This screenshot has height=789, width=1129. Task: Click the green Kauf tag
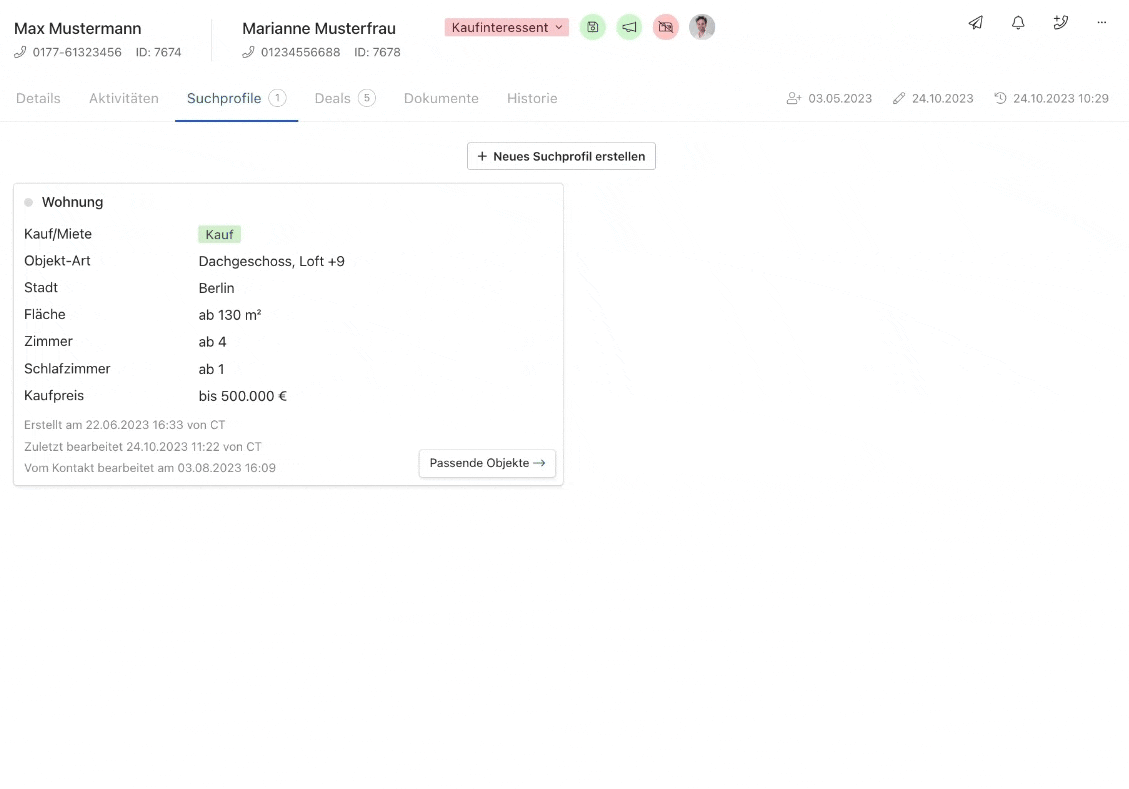coord(219,234)
